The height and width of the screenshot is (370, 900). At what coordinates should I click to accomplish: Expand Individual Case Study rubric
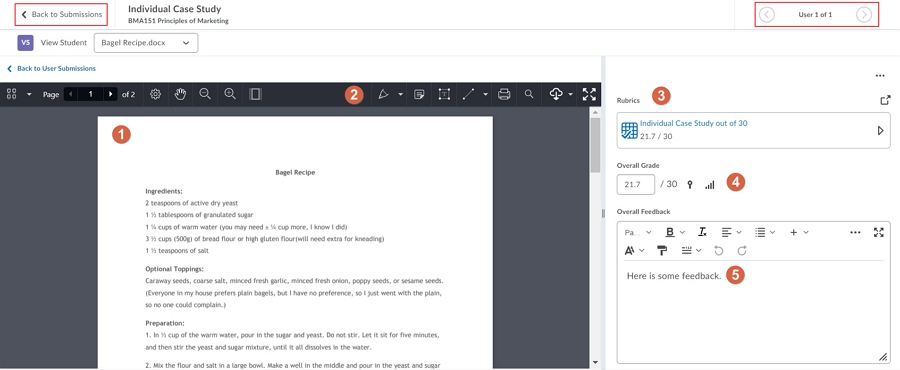(x=880, y=131)
